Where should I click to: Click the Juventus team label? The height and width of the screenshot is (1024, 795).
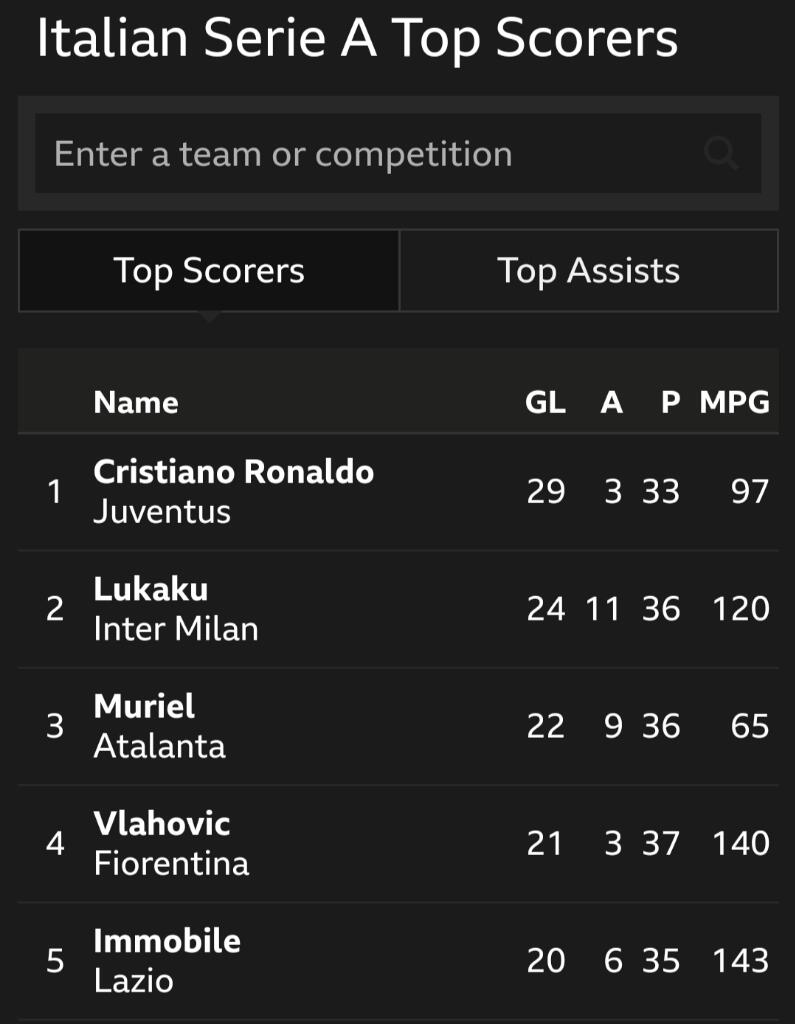(162, 512)
